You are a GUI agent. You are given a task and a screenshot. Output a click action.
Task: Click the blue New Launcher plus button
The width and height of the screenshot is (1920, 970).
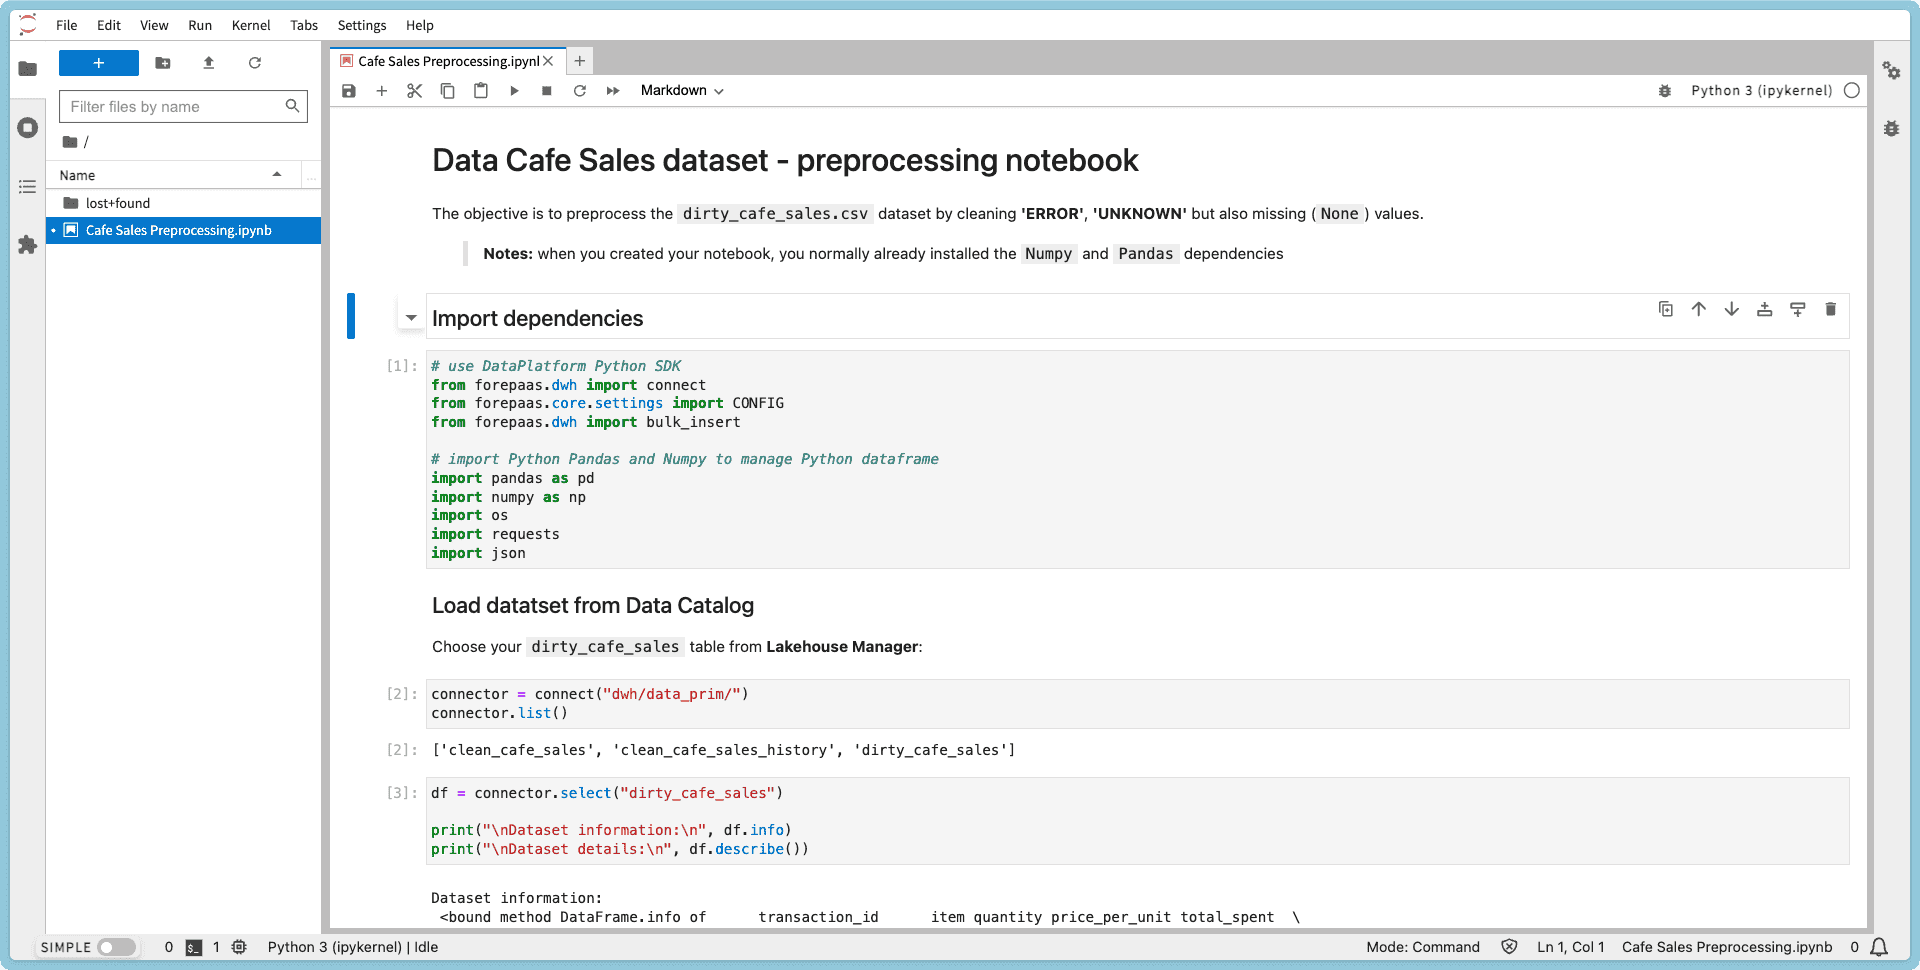click(x=99, y=63)
